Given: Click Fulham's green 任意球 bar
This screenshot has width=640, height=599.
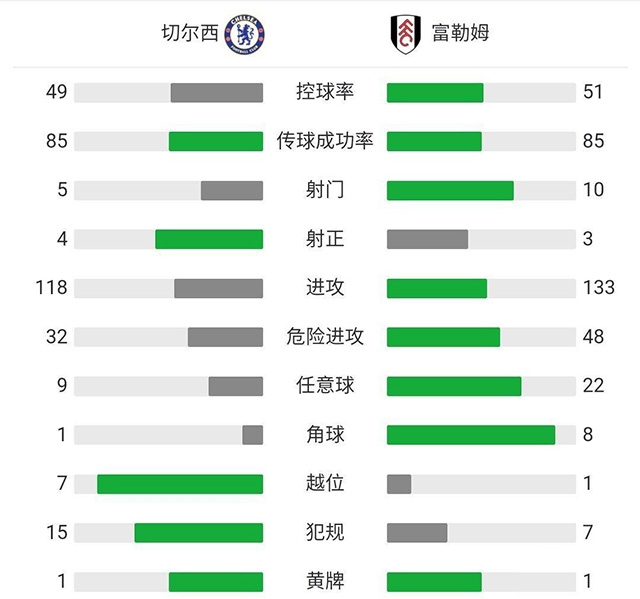Looking at the screenshot, I should (x=454, y=385).
